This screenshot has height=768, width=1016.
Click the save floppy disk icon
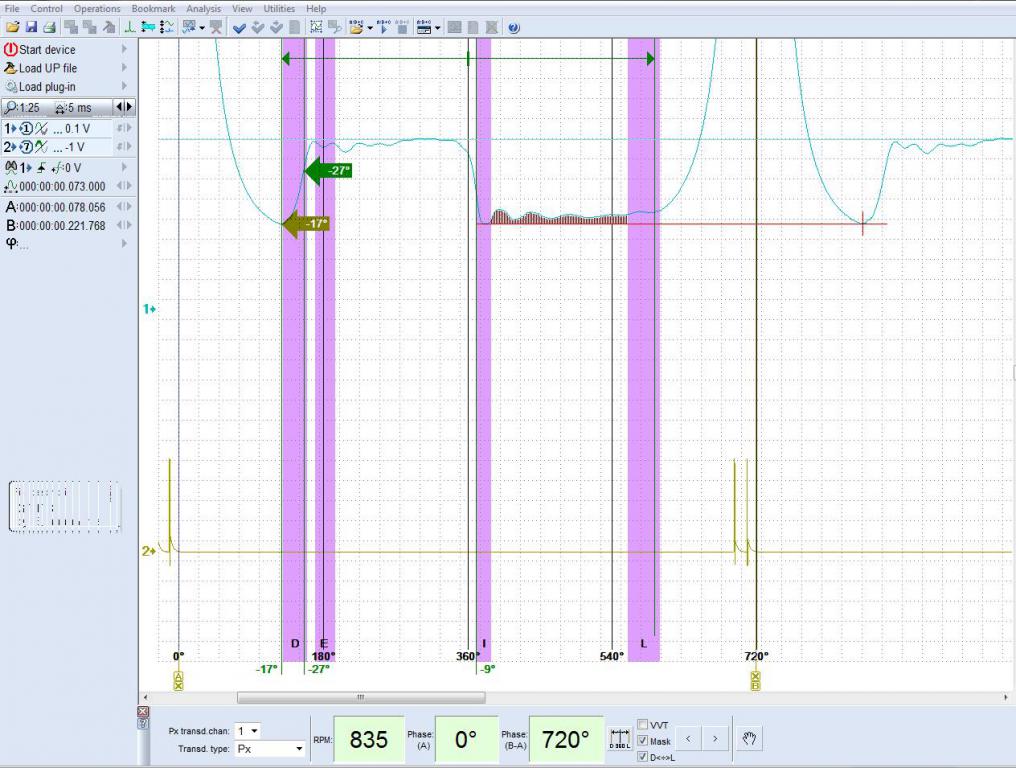[31, 28]
